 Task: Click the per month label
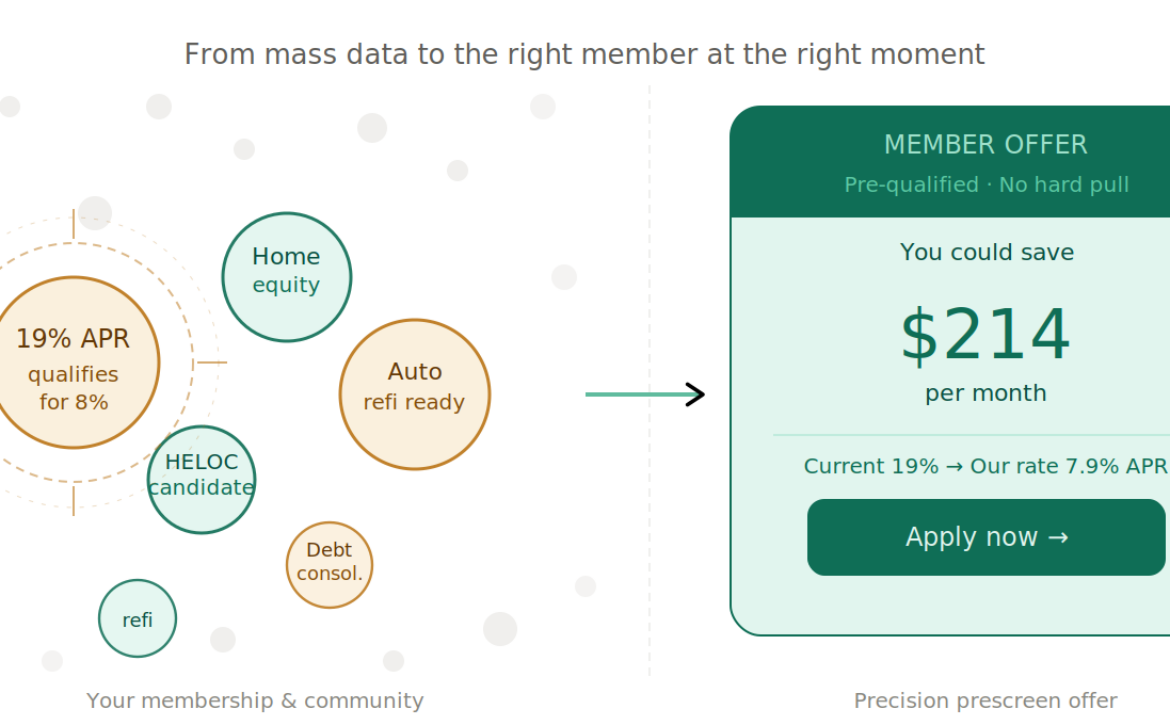pyautogui.click(x=985, y=393)
